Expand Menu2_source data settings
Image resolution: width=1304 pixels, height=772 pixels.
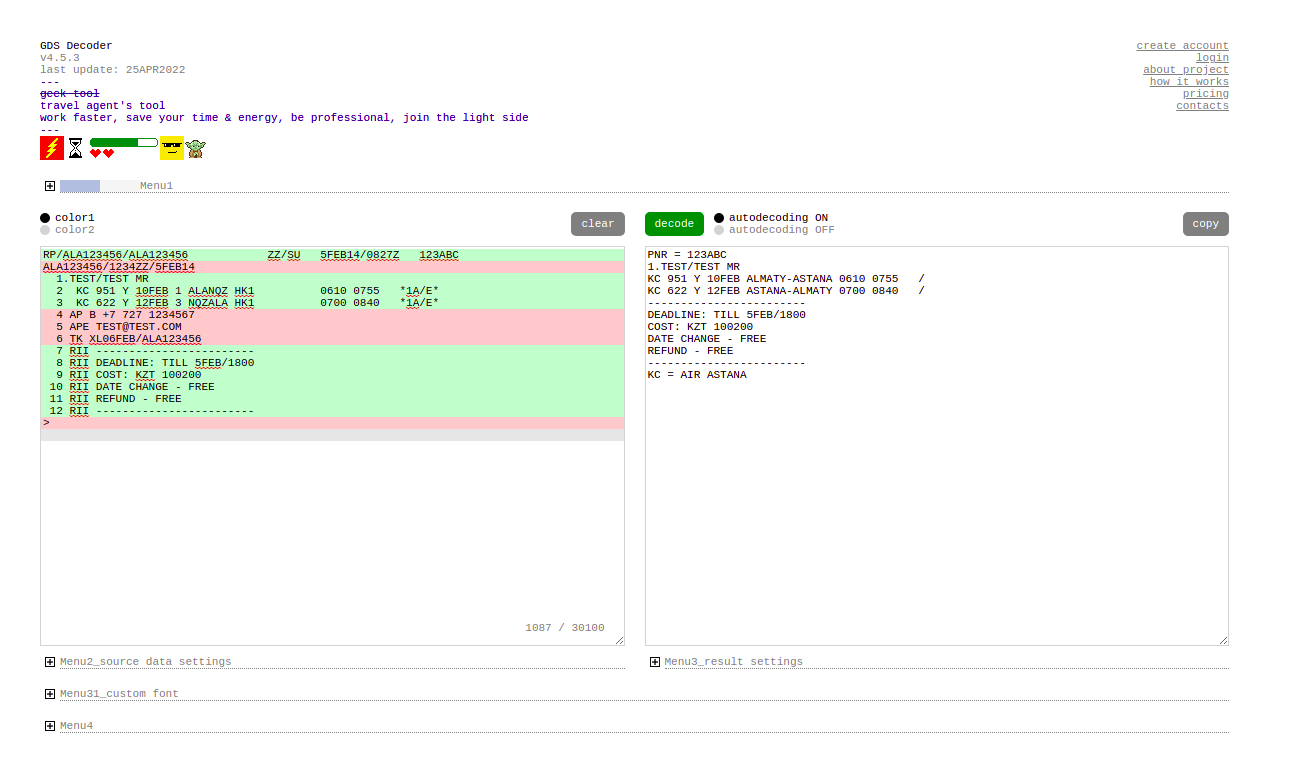pyautogui.click(x=50, y=661)
